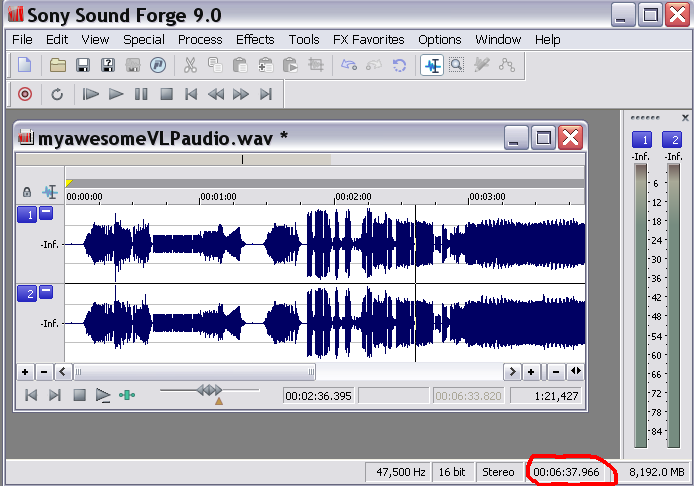Undo the last action with Undo icon
694x486 pixels.
349,66
